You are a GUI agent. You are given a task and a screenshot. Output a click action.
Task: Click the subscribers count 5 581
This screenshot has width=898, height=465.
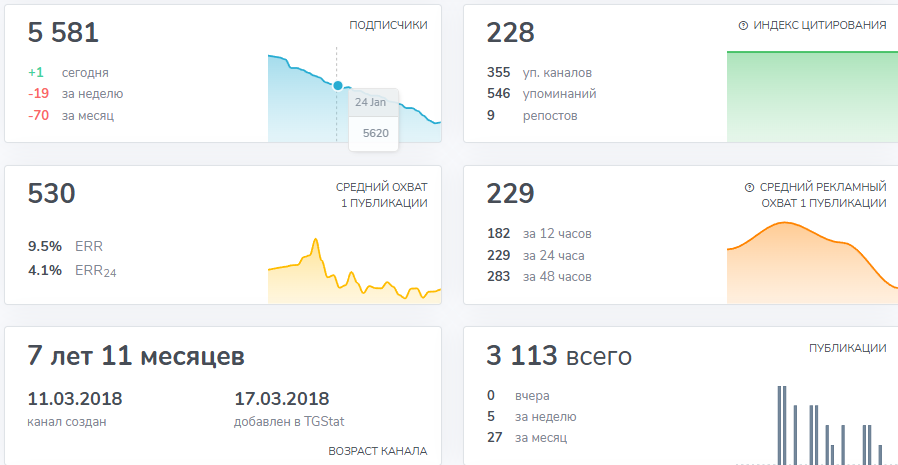tap(63, 33)
